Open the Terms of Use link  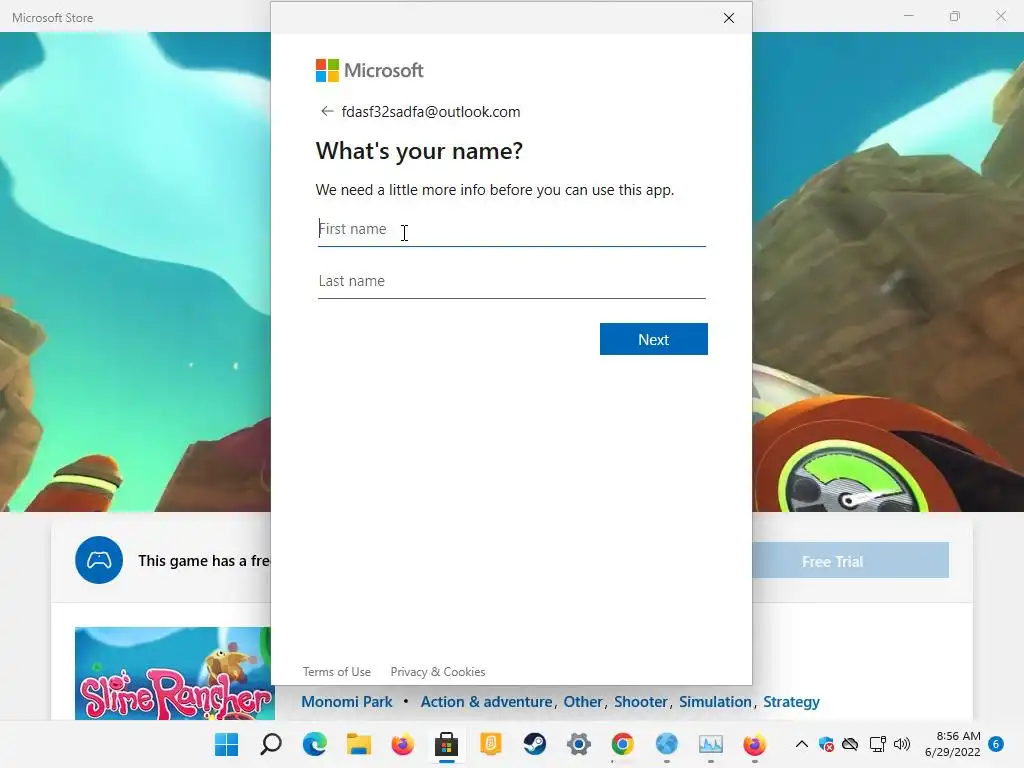[x=336, y=671]
